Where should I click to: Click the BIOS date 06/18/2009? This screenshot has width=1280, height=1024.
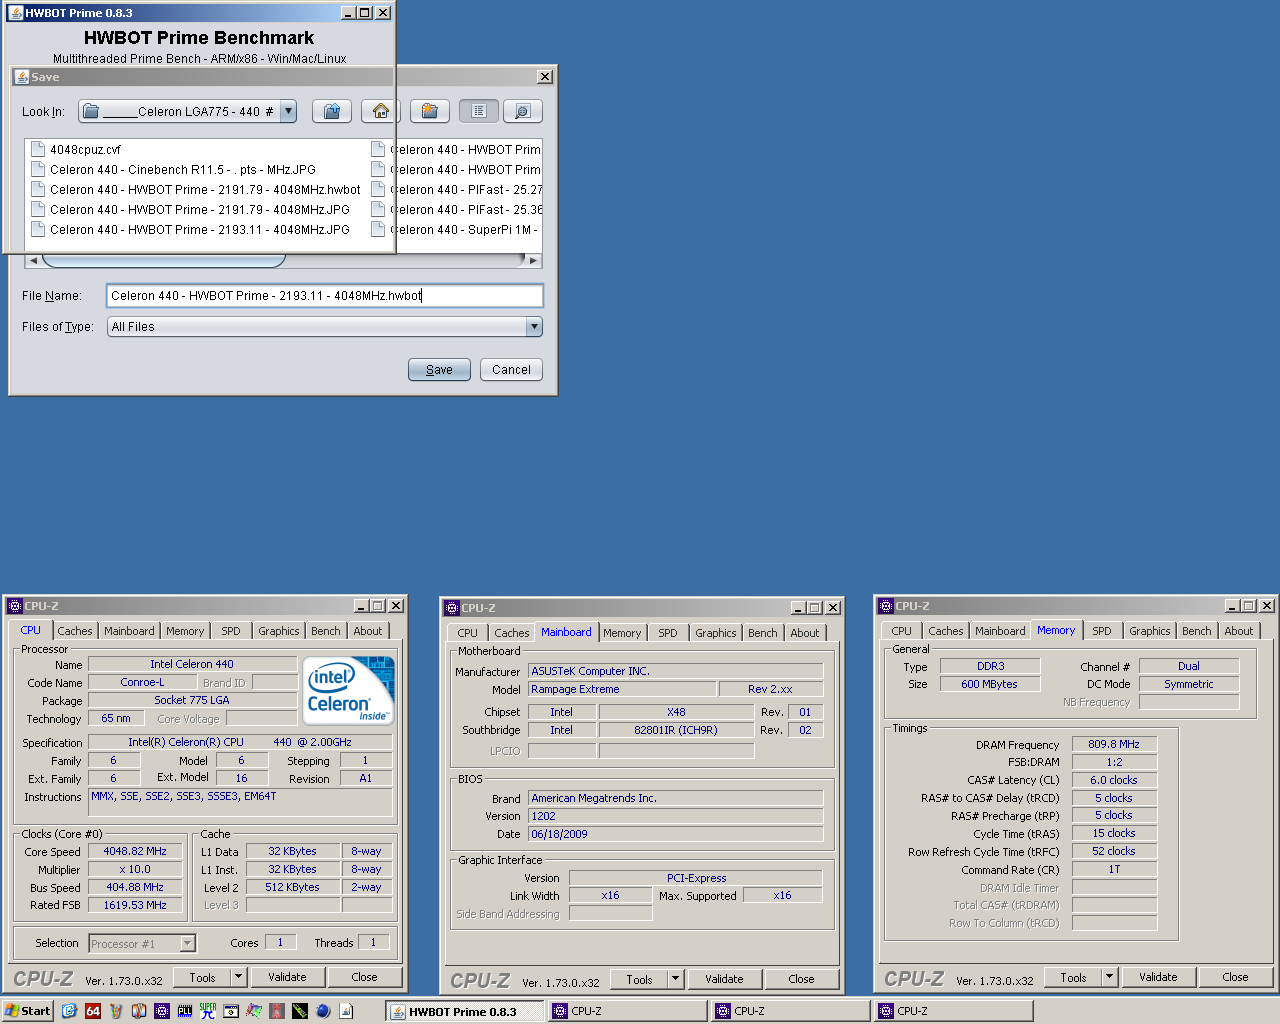pos(676,834)
